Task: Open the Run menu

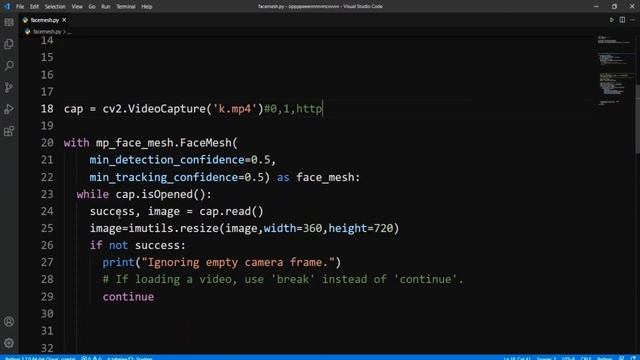Action: pos(106,7)
